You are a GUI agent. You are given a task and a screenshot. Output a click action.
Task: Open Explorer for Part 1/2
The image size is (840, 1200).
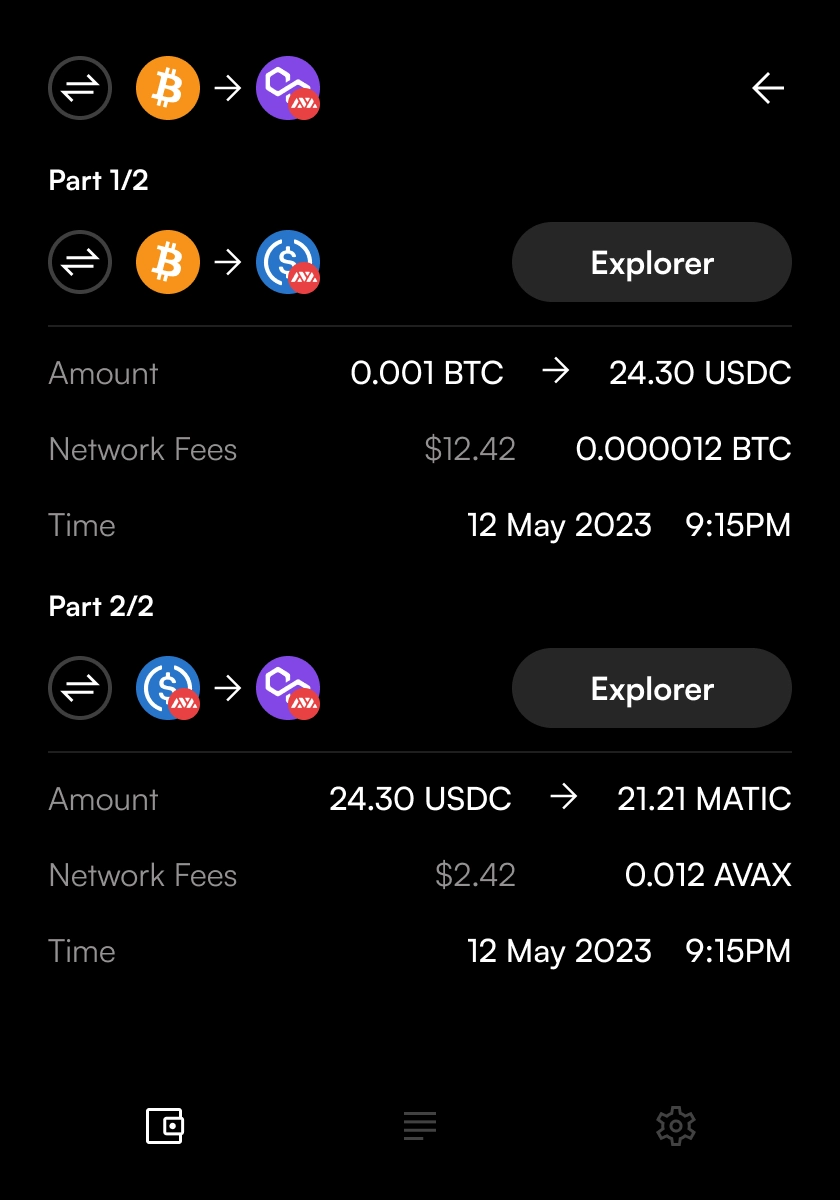pyautogui.click(x=652, y=262)
